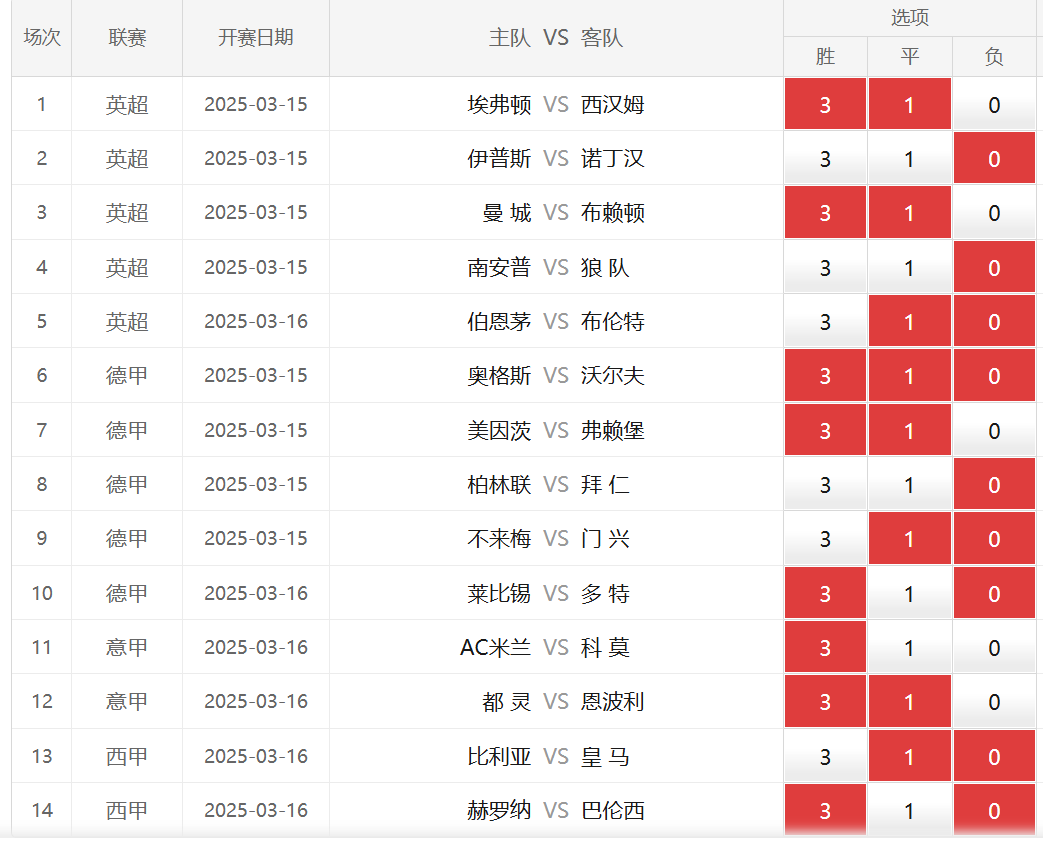Deselect win option 3 for 埃弗顿 VS 西汉姆
Viewport: 1043px width, 843px height.
click(x=825, y=104)
